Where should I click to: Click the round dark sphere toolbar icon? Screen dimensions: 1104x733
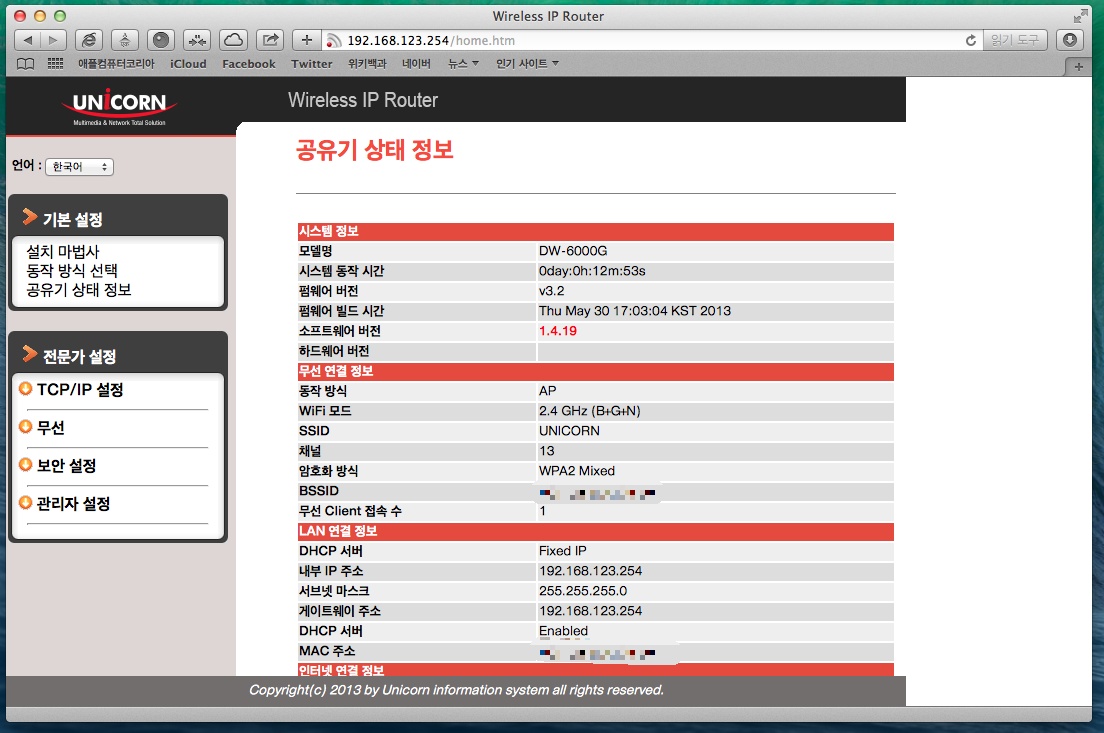pyautogui.click(x=161, y=40)
